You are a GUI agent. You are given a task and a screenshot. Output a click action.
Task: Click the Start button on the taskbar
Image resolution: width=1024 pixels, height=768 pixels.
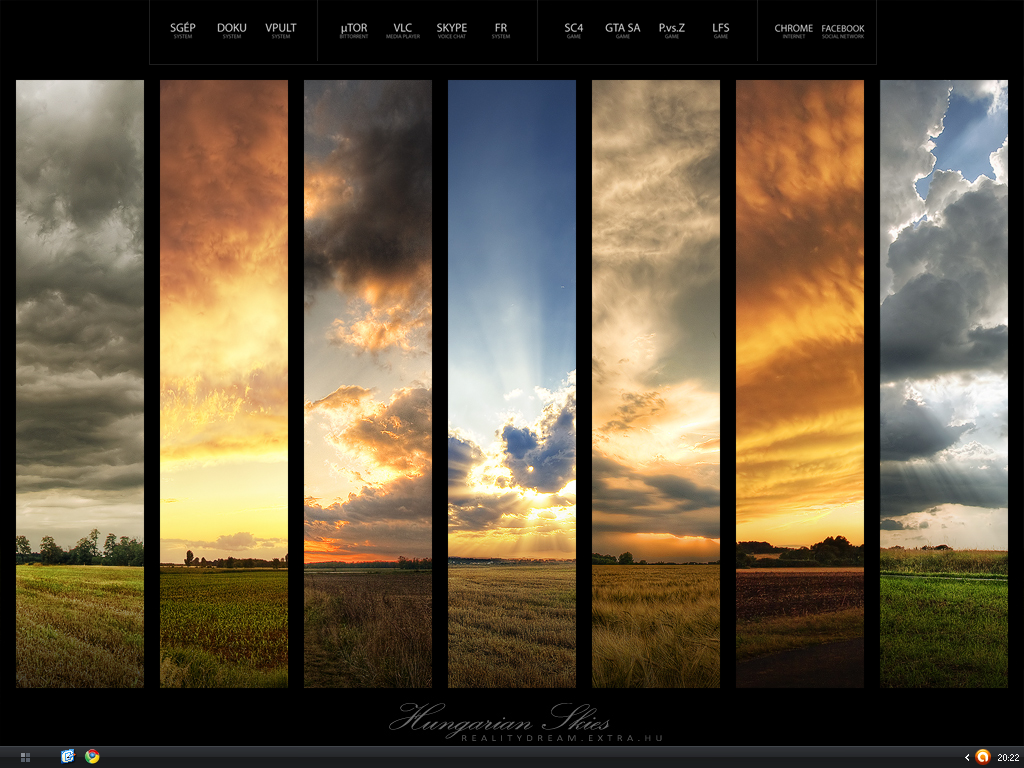[25, 757]
